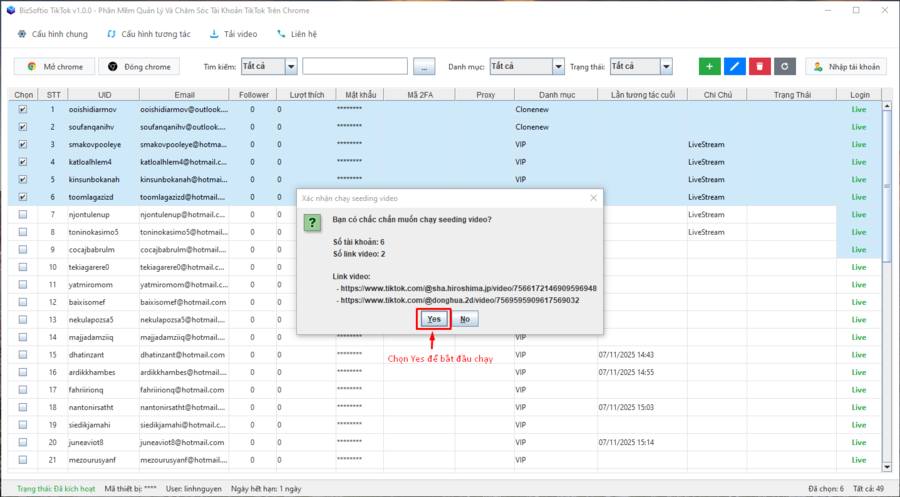Close Chrome with the Đóng chrome button

139,66
